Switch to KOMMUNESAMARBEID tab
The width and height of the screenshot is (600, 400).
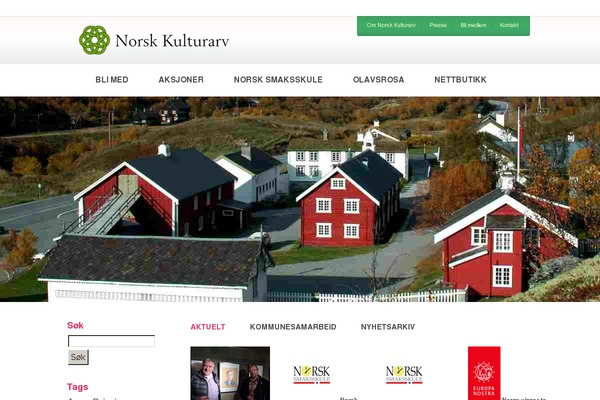(293, 327)
